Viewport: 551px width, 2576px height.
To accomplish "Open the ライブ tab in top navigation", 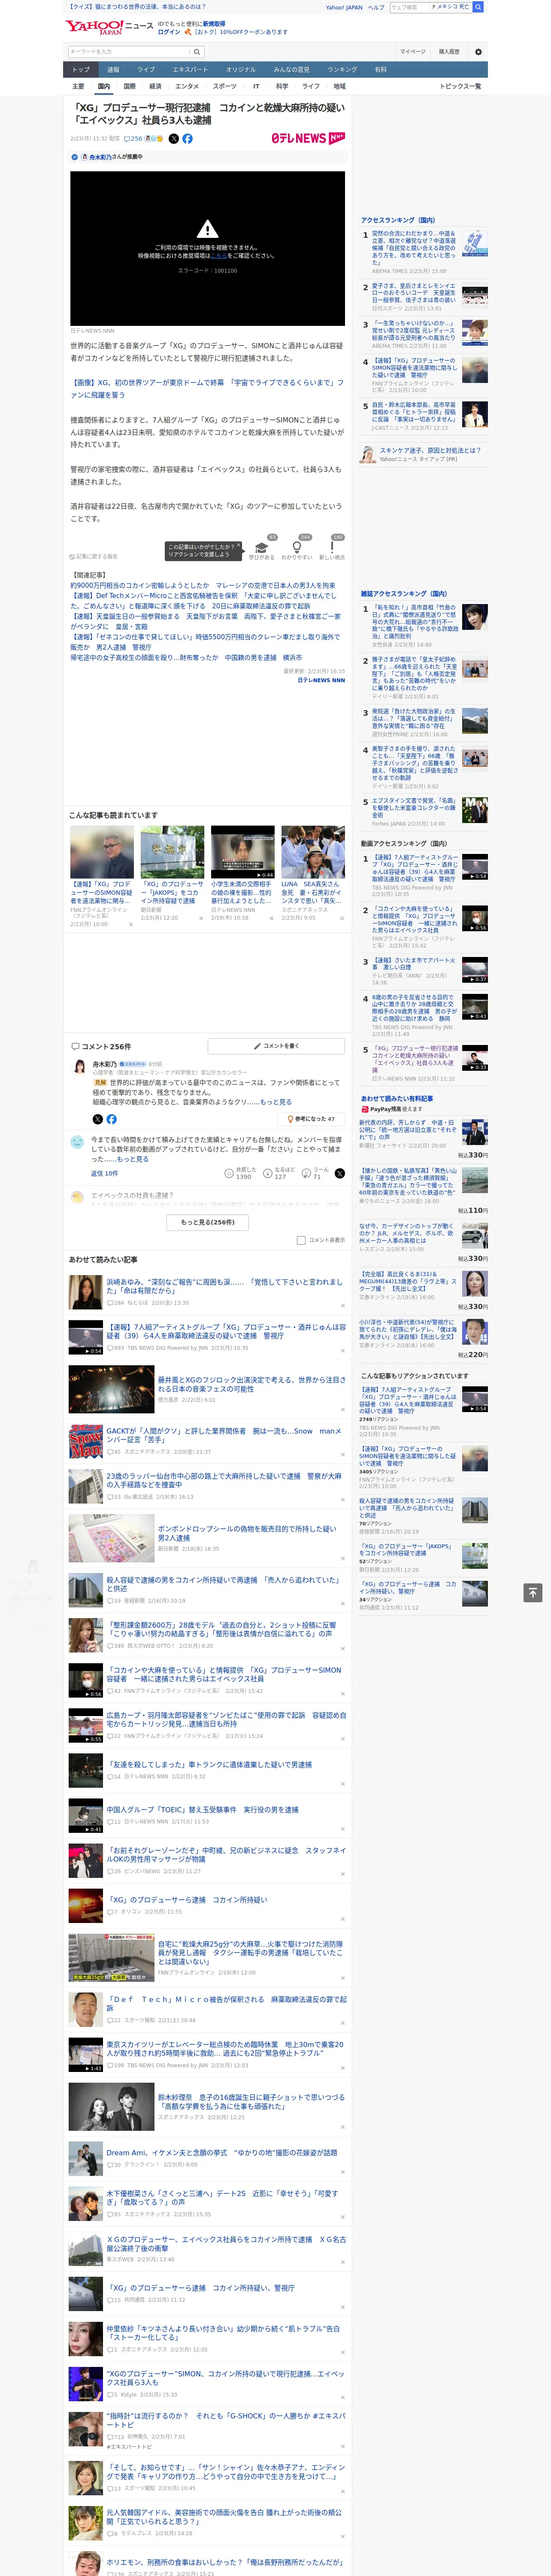I will (146, 70).
